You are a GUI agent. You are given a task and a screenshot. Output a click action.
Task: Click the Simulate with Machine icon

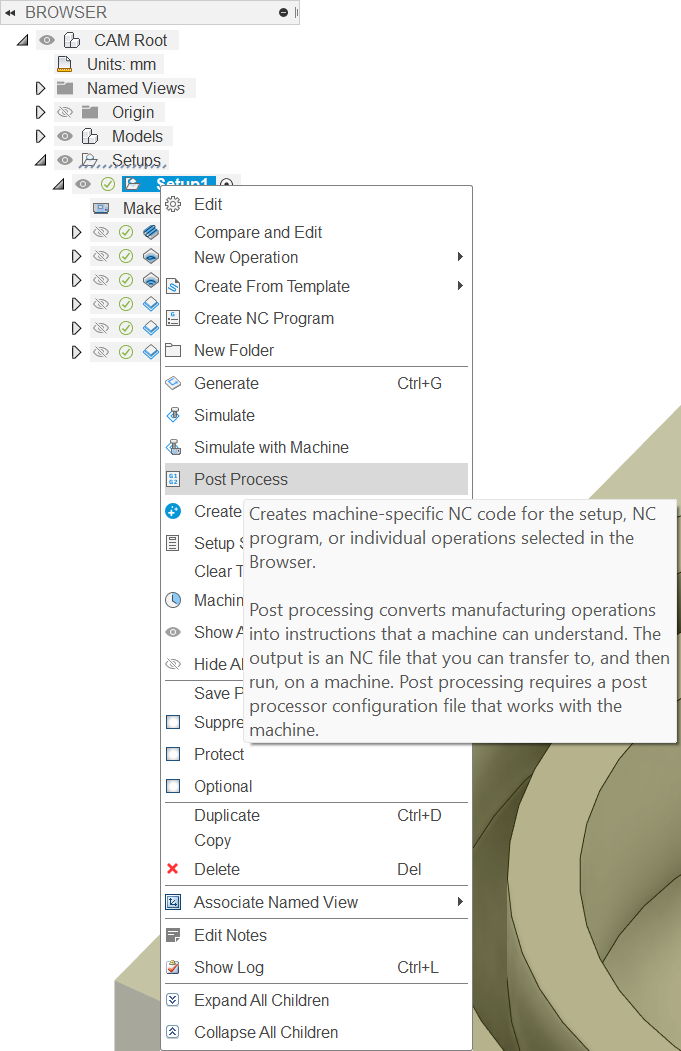pyautogui.click(x=173, y=447)
